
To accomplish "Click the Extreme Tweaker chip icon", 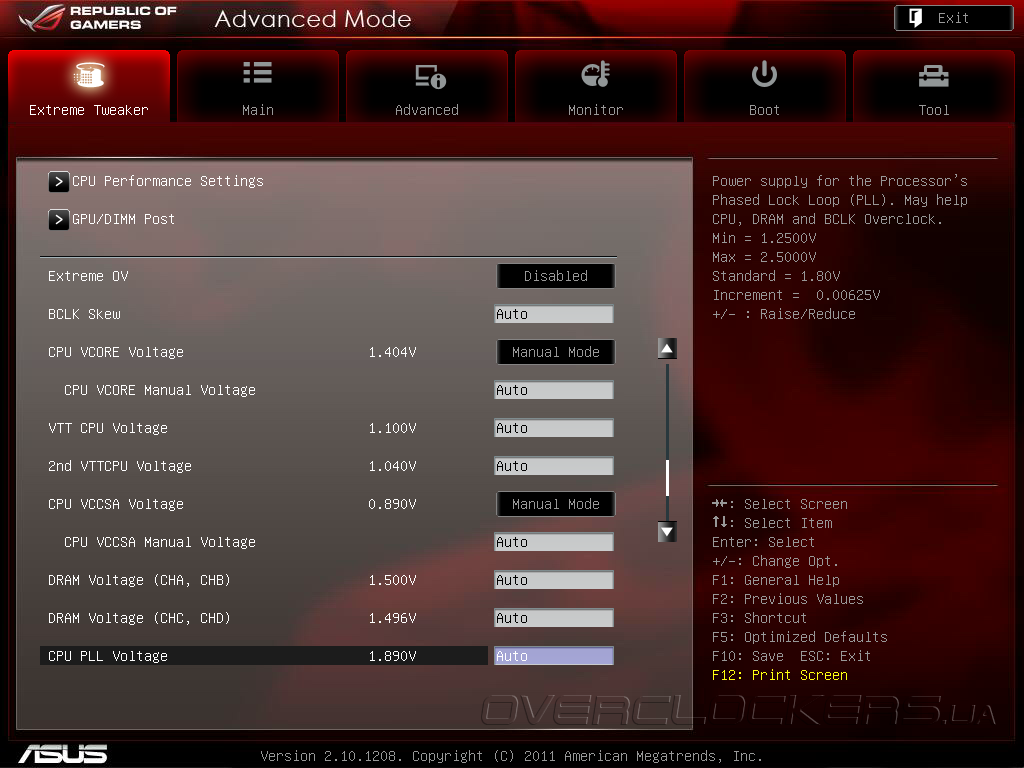I will tap(89, 74).
